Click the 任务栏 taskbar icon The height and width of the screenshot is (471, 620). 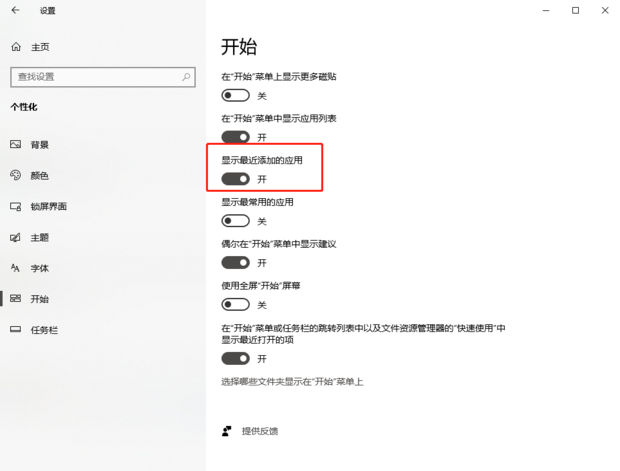[15, 329]
